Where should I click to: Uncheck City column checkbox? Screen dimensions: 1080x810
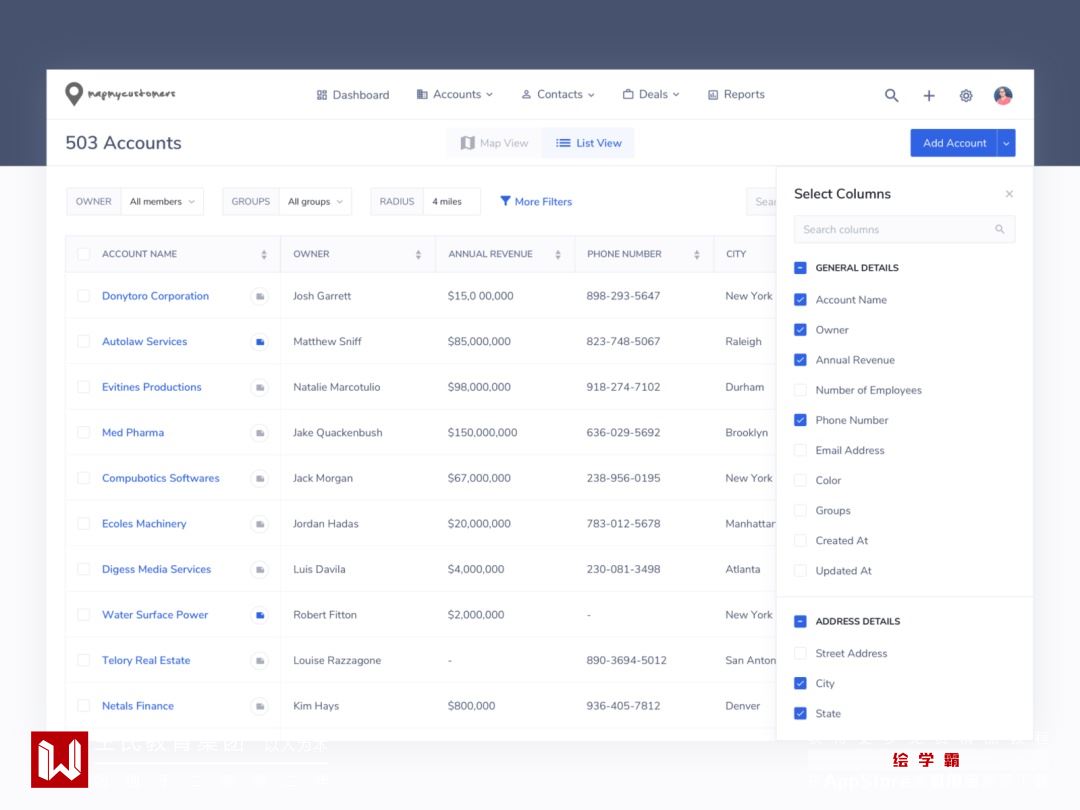[800, 683]
